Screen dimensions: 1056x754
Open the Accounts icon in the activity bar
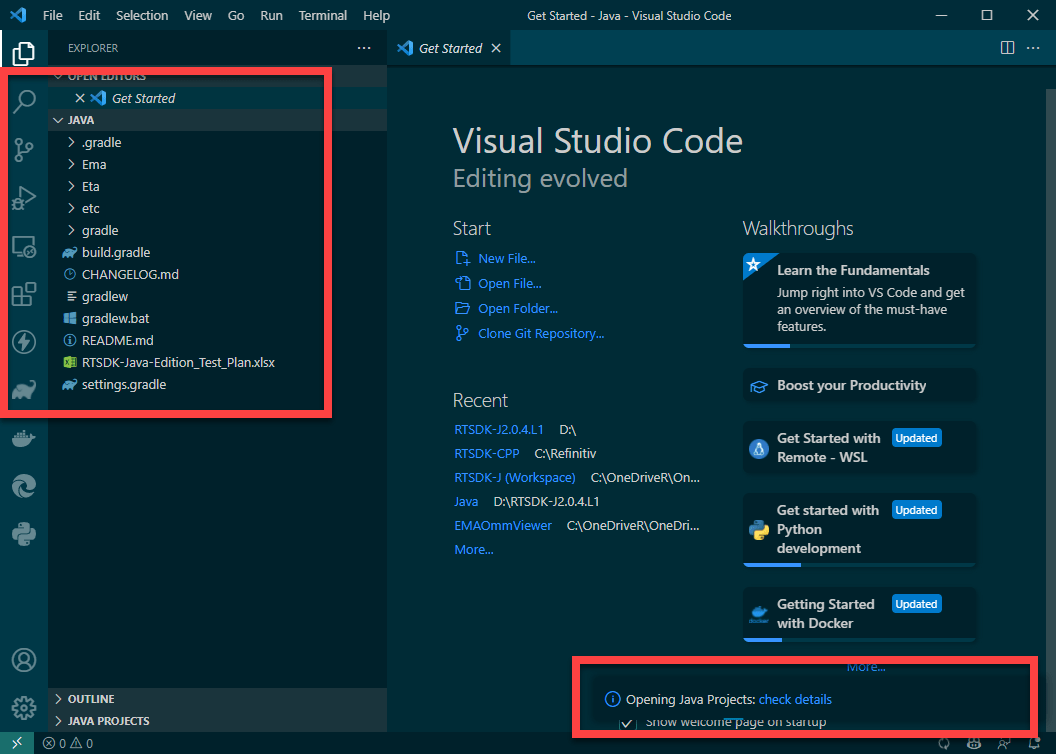click(x=24, y=659)
